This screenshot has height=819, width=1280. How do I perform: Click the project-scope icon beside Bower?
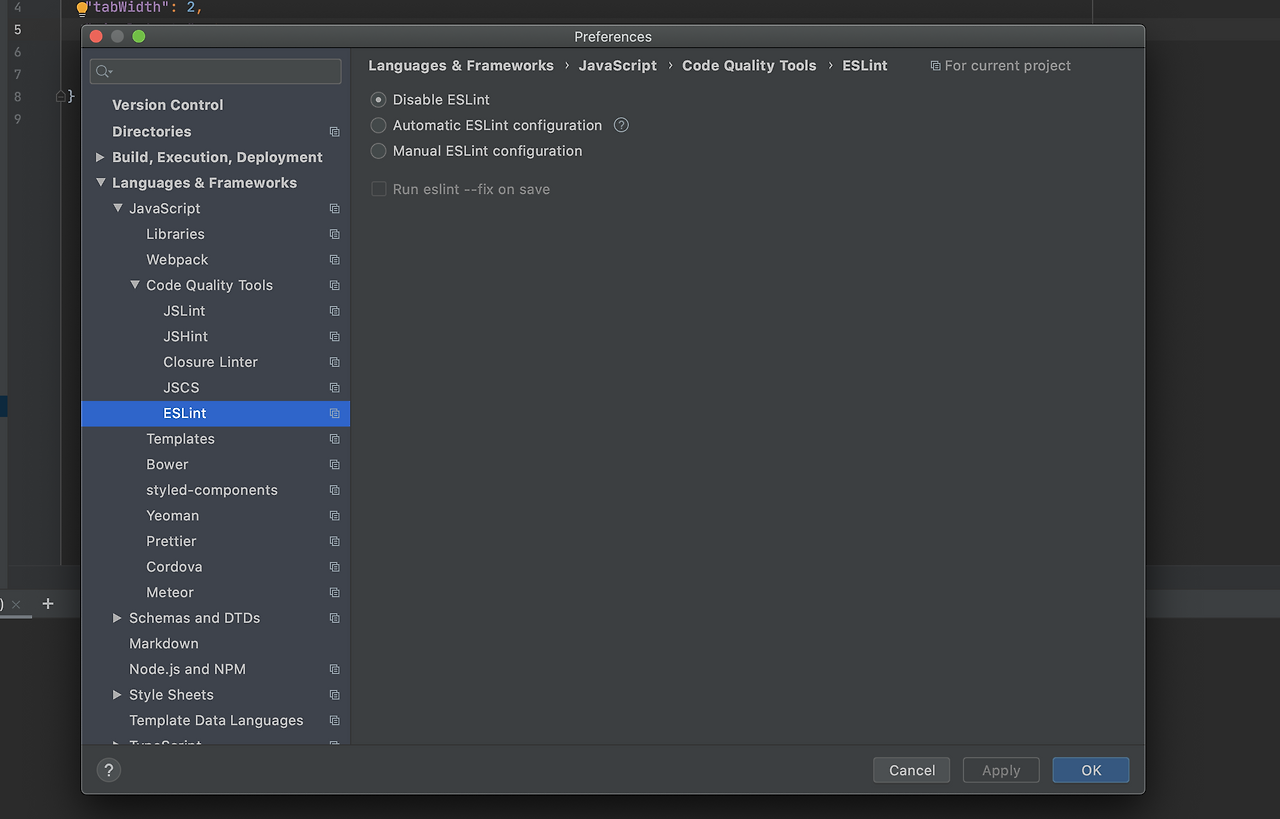[335, 465]
